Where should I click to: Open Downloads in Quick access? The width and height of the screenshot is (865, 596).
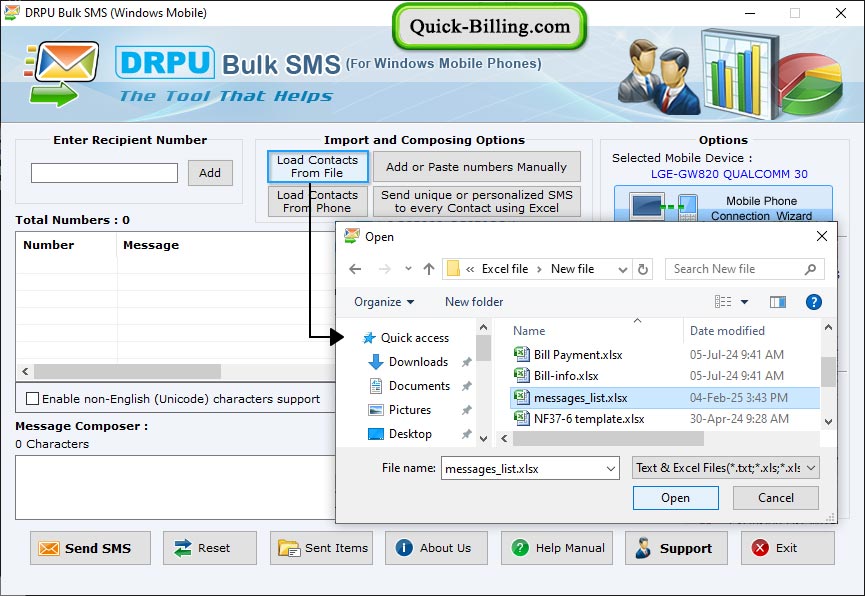(418, 362)
